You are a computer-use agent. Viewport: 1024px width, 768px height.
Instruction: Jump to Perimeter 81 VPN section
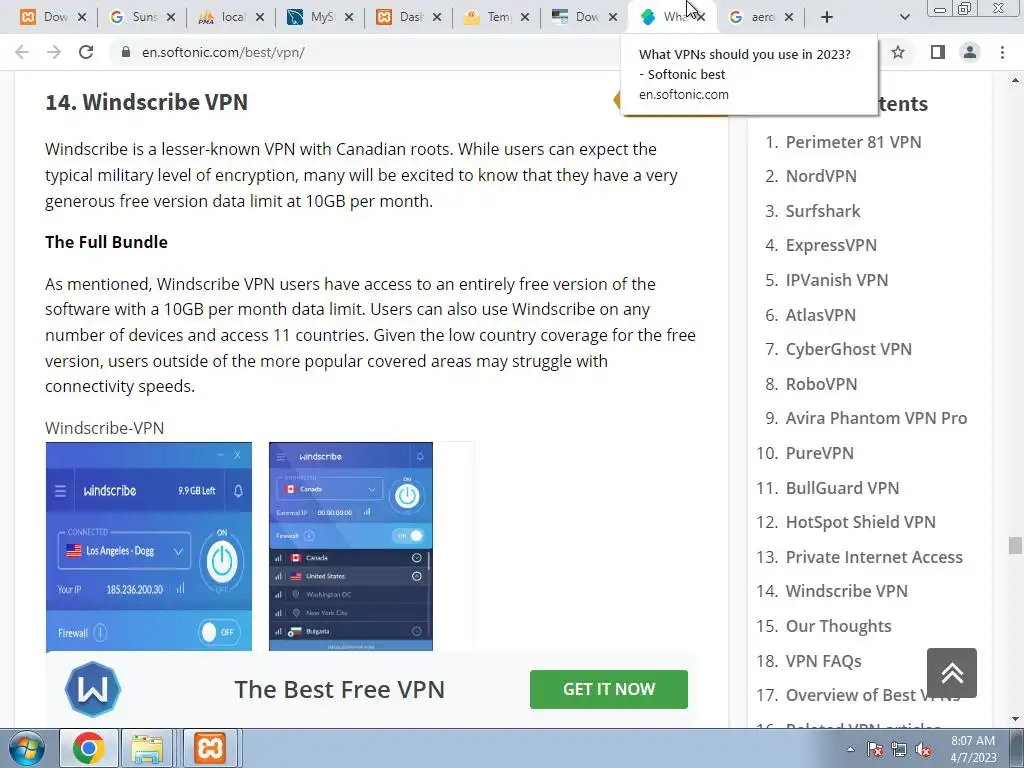click(853, 142)
